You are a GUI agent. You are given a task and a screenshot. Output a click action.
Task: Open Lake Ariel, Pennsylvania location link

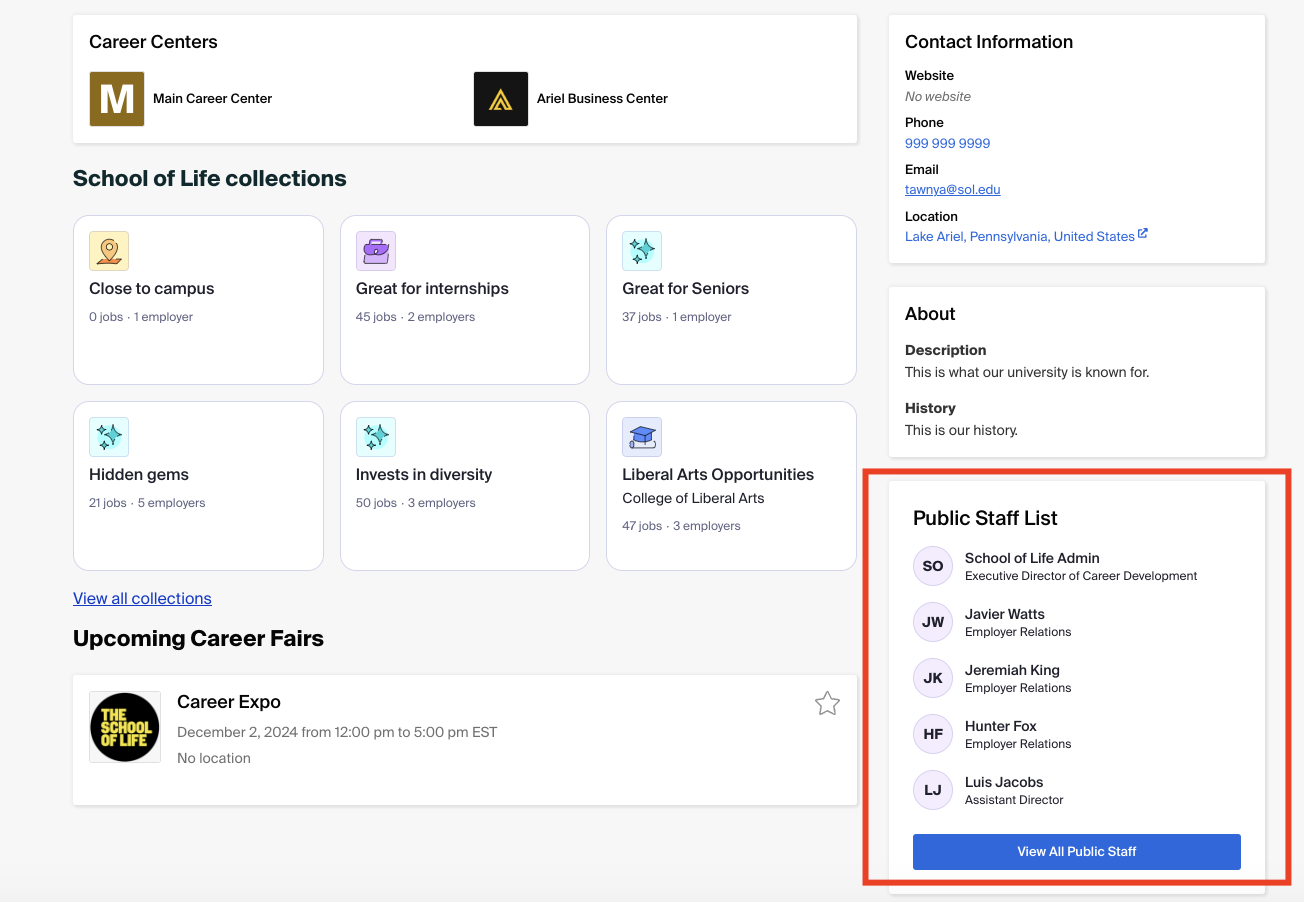click(1020, 236)
